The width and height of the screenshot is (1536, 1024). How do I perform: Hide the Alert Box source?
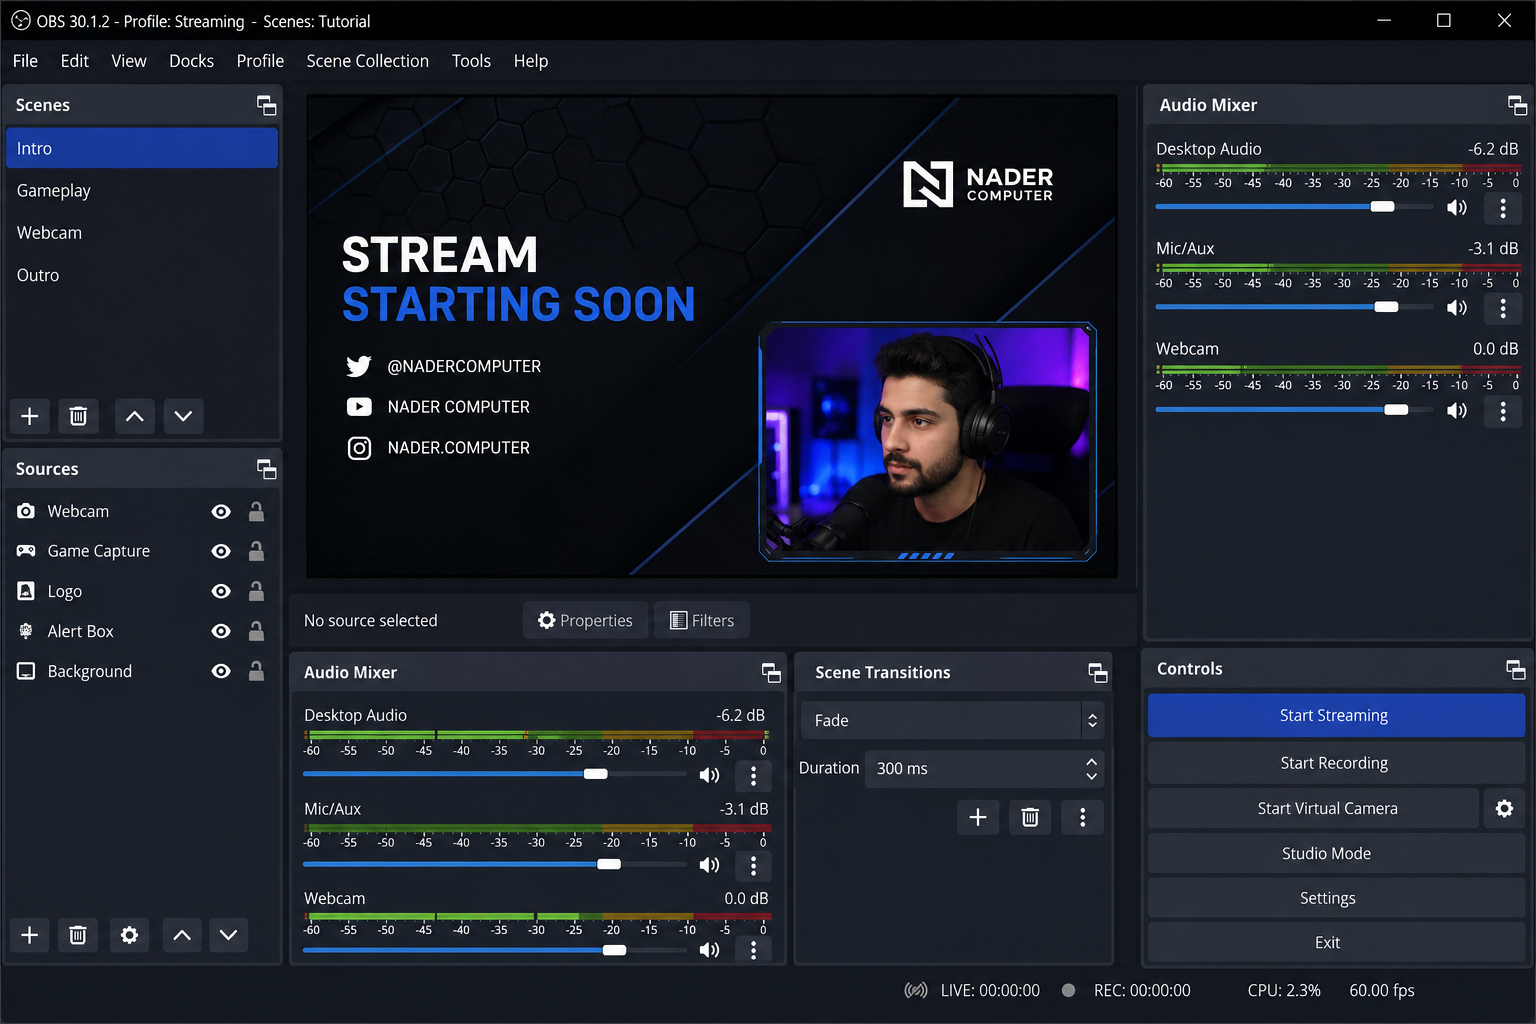(x=221, y=632)
